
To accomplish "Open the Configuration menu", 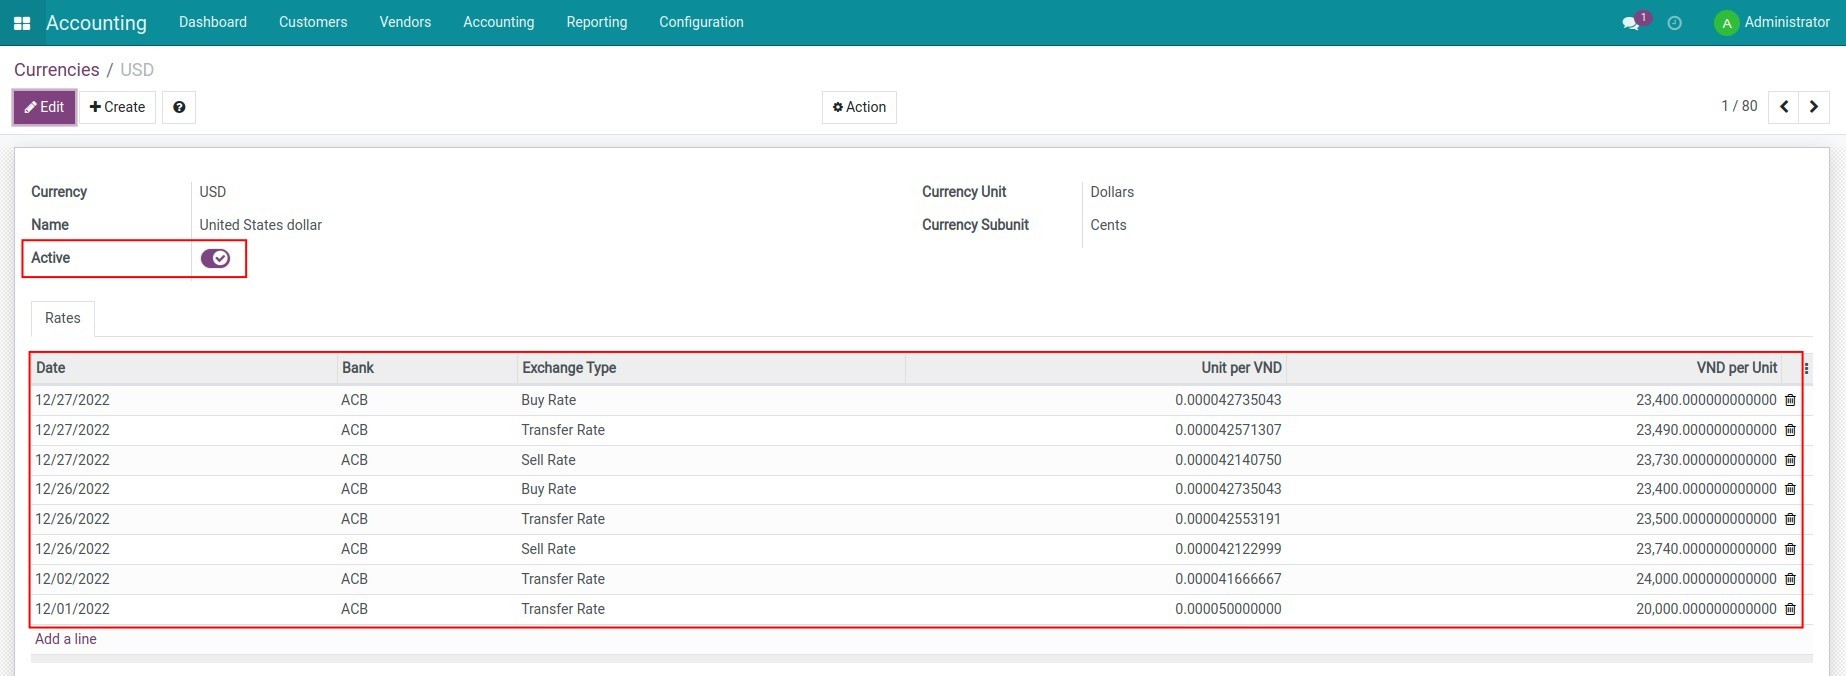I will [701, 22].
